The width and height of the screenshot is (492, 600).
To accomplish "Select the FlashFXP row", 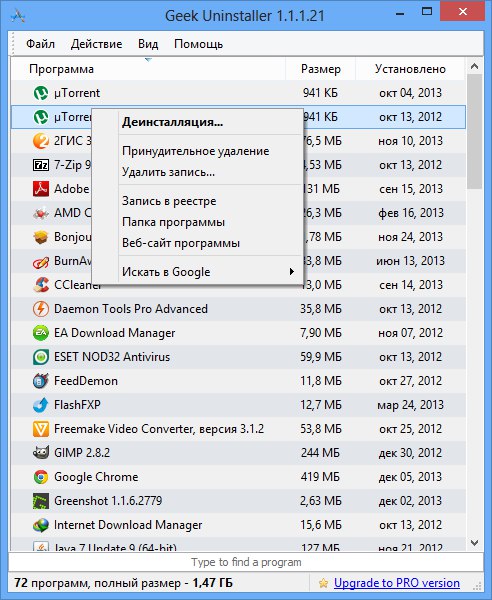I will 238,405.
